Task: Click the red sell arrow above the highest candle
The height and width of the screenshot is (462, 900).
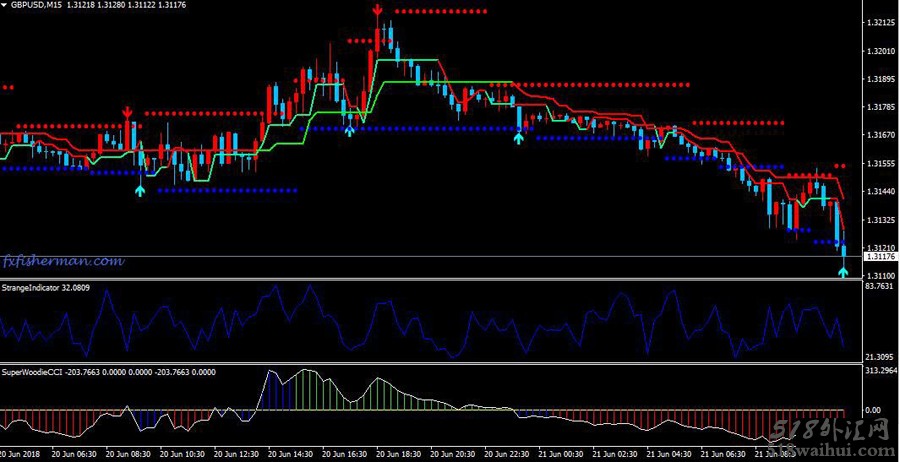Action: [x=377, y=10]
